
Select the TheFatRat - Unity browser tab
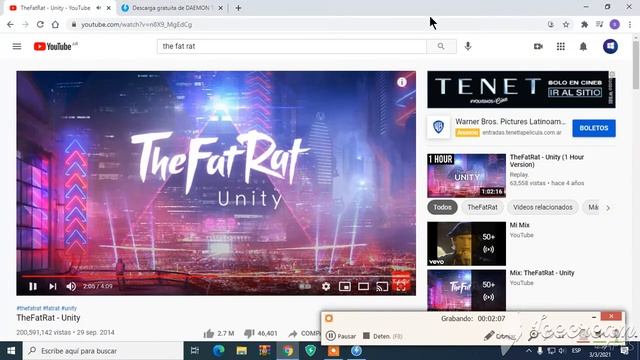(55, 8)
